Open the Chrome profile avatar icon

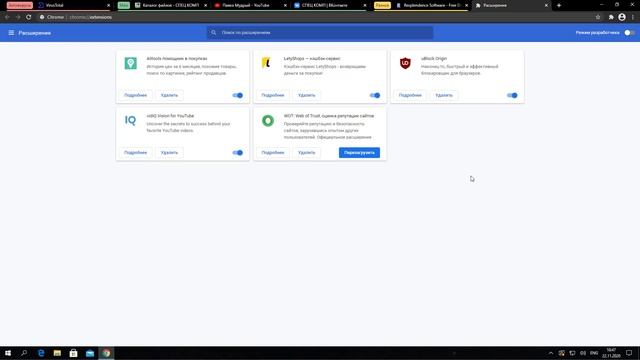tap(622, 17)
